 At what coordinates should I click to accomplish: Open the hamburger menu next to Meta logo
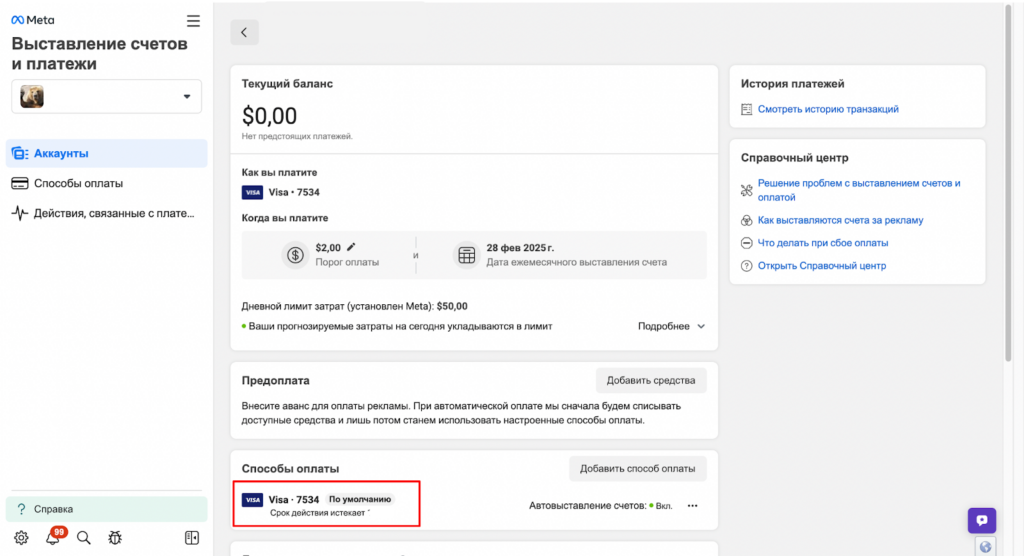click(193, 21)
